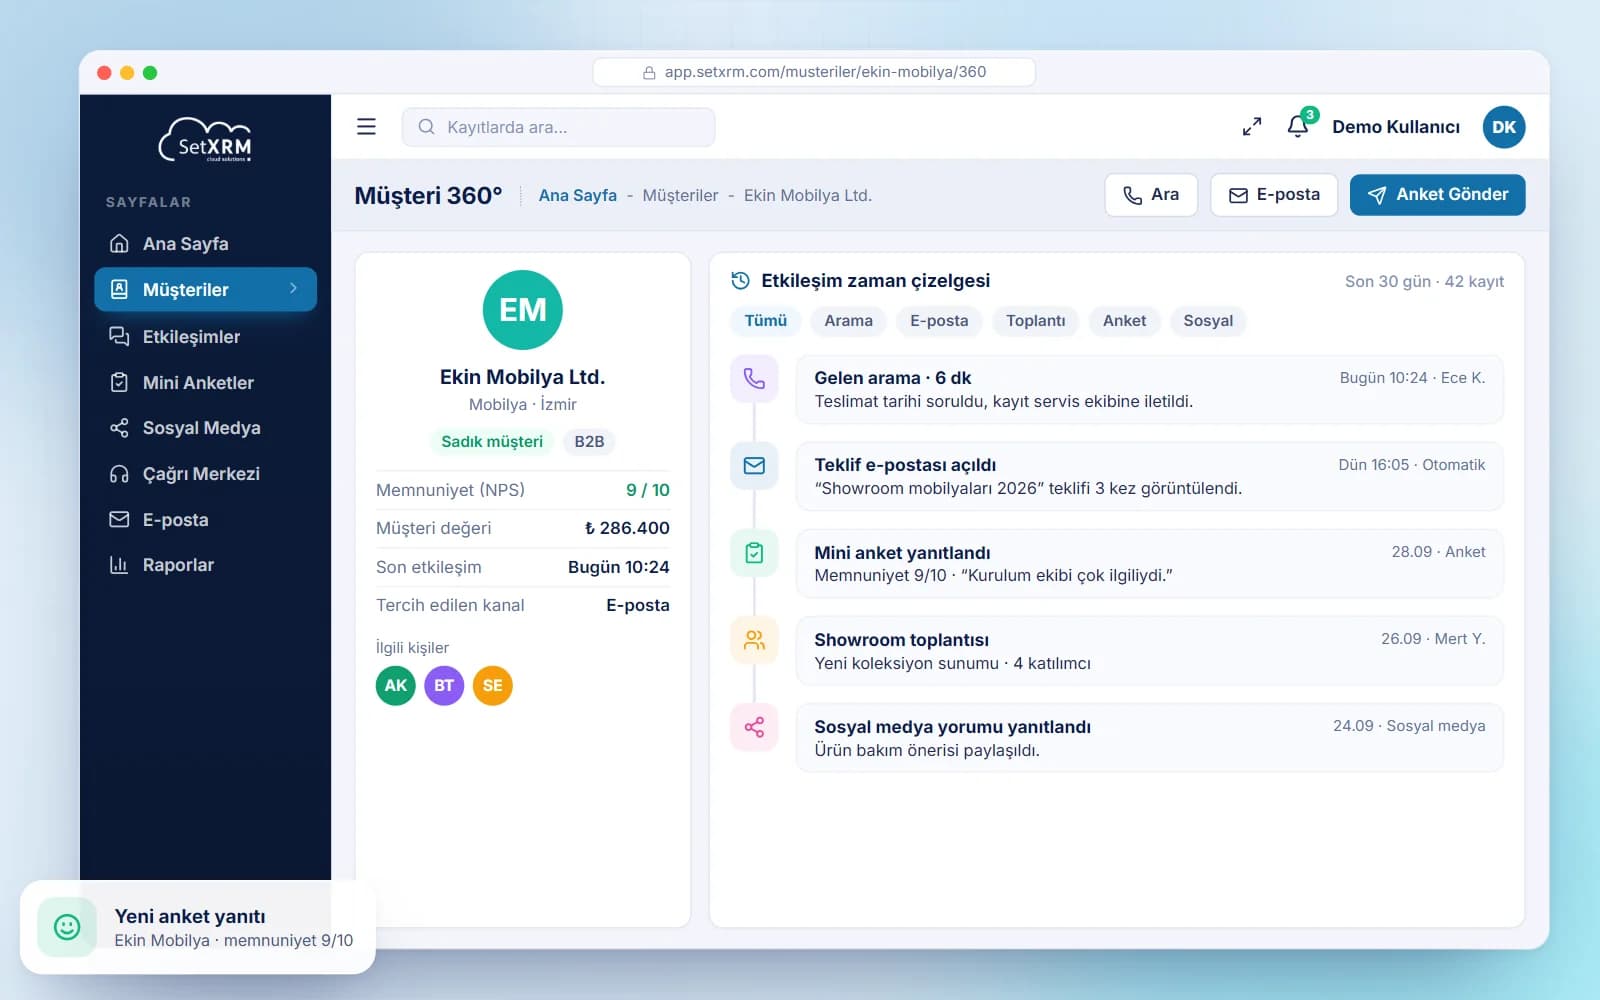Open Sosyal Medya sidebar page

click(x=206, y=428)
